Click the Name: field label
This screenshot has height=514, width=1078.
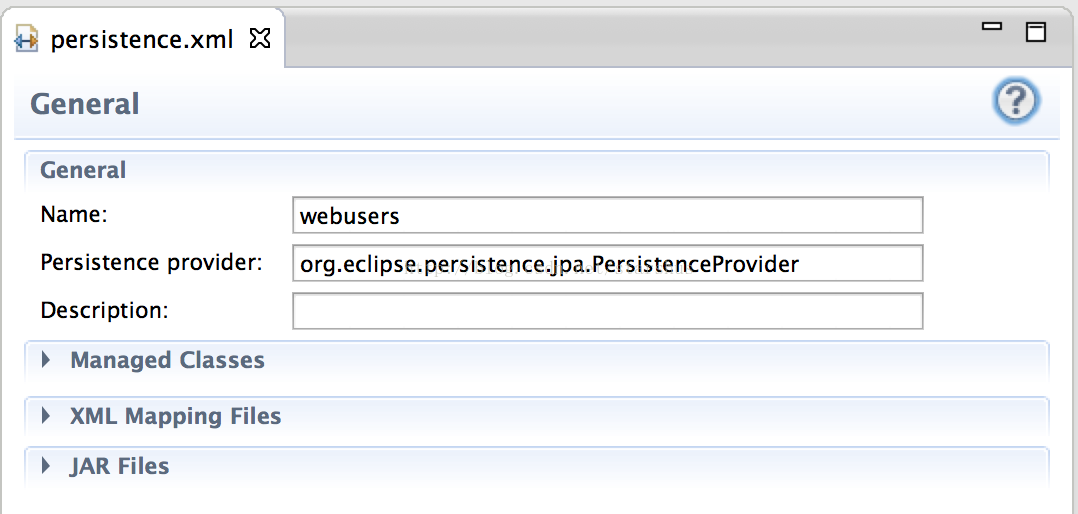click(x=74, y=214)
